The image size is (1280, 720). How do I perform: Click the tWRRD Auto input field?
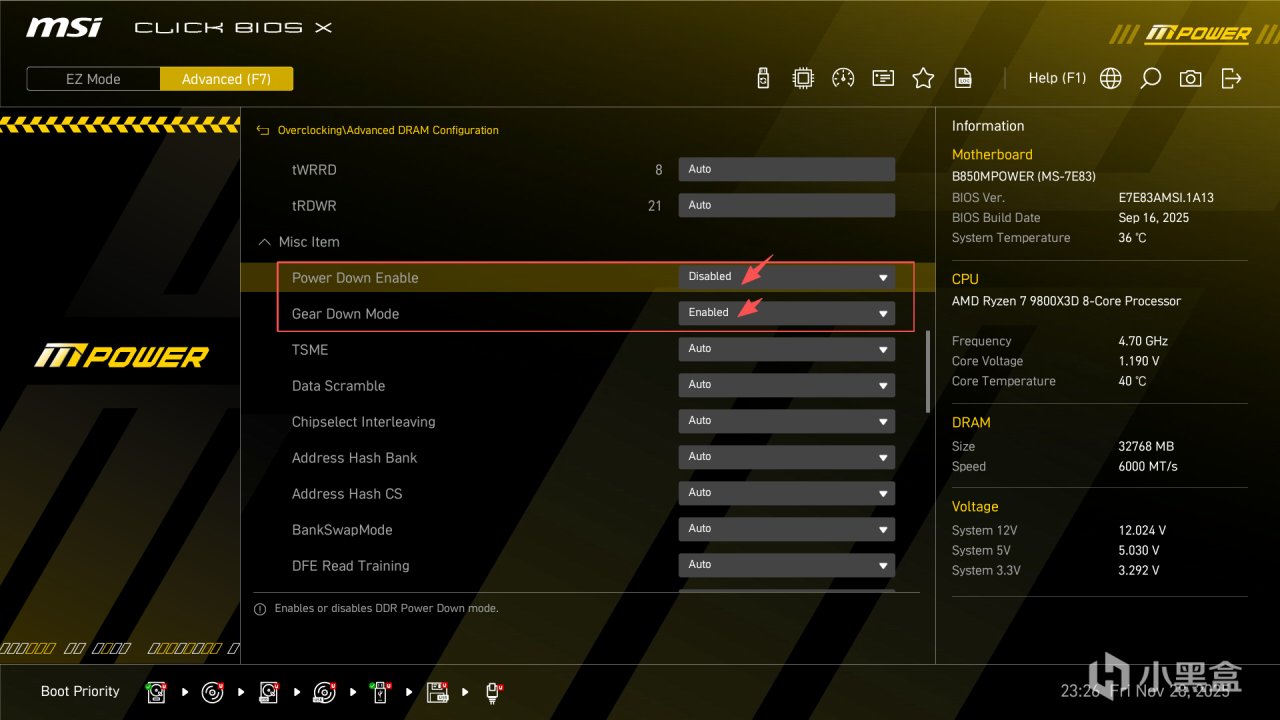point(786,169)
